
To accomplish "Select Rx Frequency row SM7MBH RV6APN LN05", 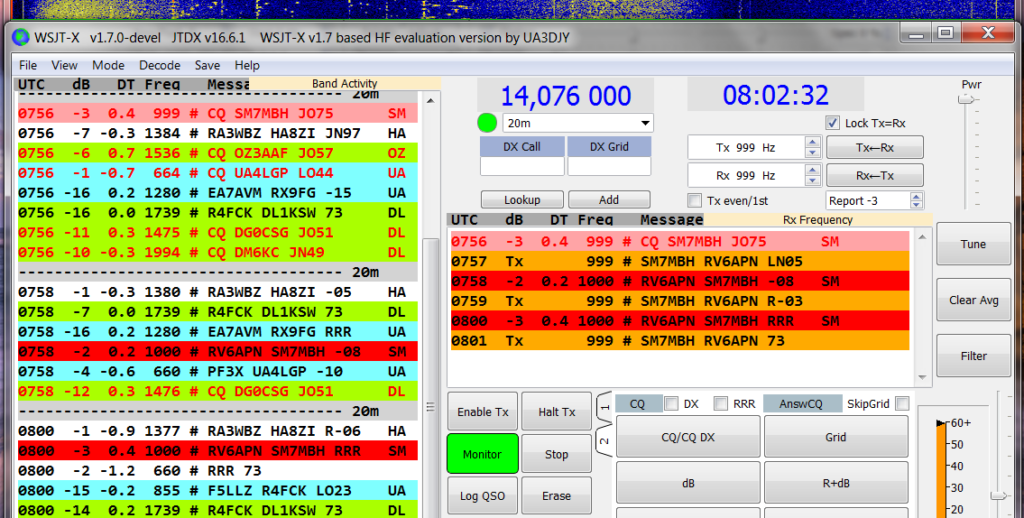I will [680, 261].
